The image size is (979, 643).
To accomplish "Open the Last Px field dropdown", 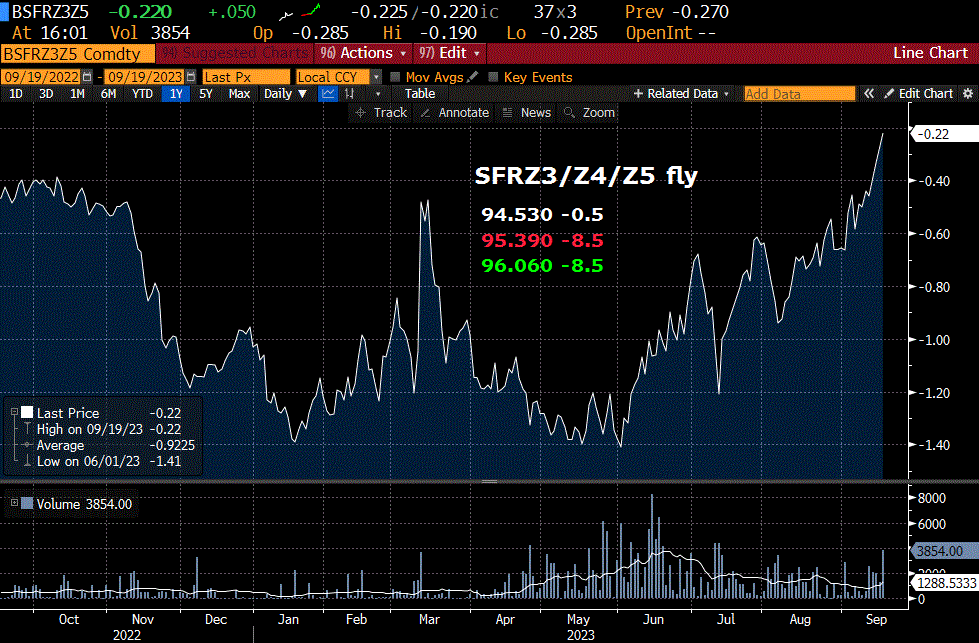I will pyautogui.click(x=246, y=77).
